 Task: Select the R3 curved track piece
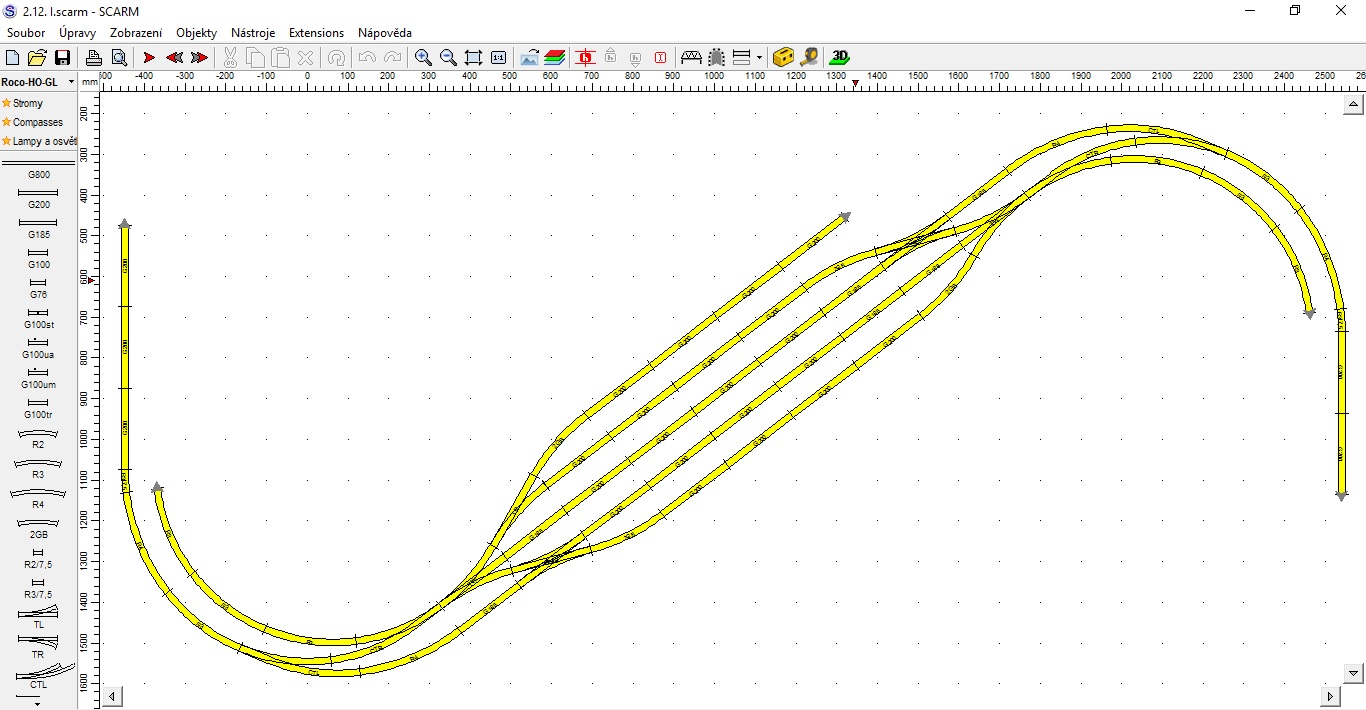(38, 467)
